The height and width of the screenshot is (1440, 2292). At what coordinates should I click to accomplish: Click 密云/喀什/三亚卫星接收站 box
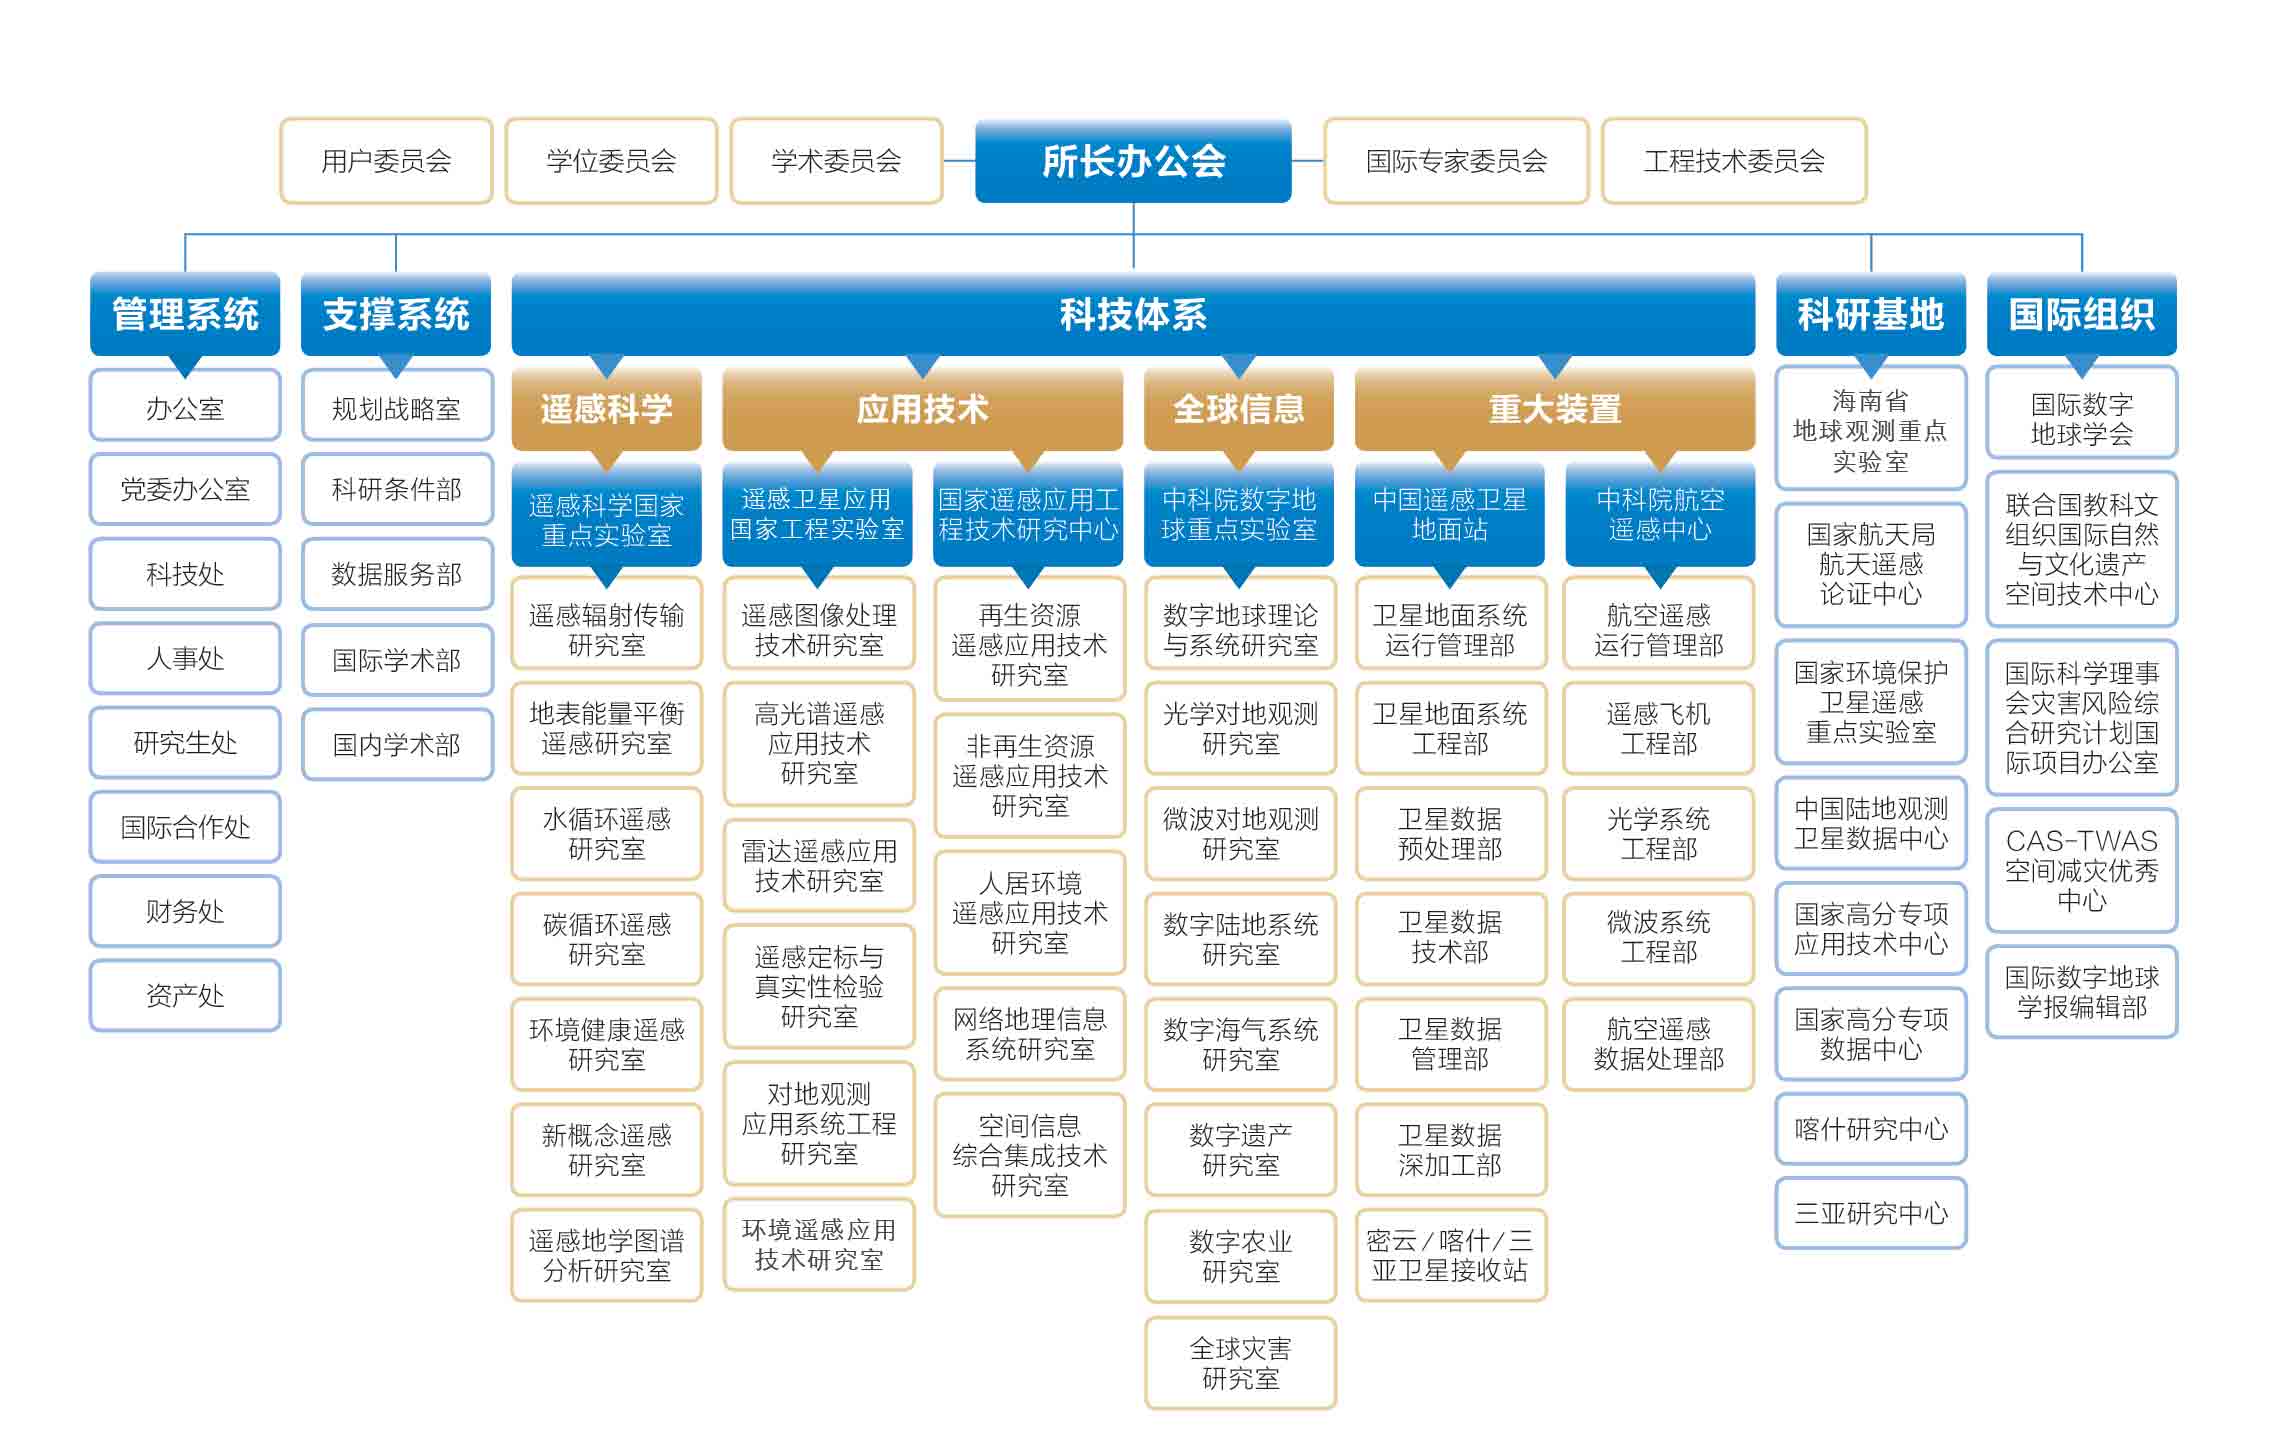tap(1450, 1255)
